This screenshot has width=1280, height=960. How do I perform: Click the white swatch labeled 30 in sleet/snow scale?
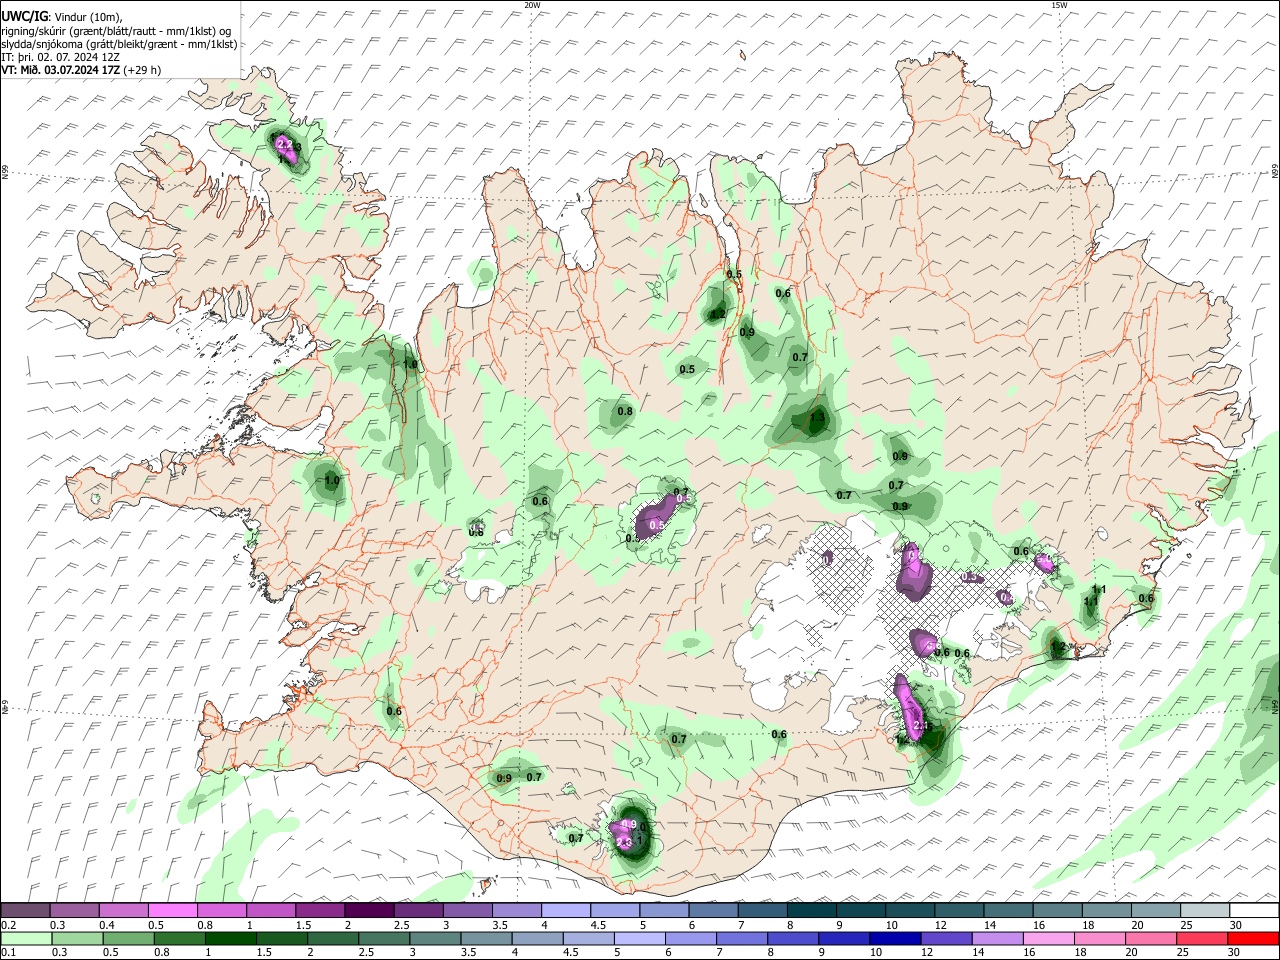tap(1254, 910)
